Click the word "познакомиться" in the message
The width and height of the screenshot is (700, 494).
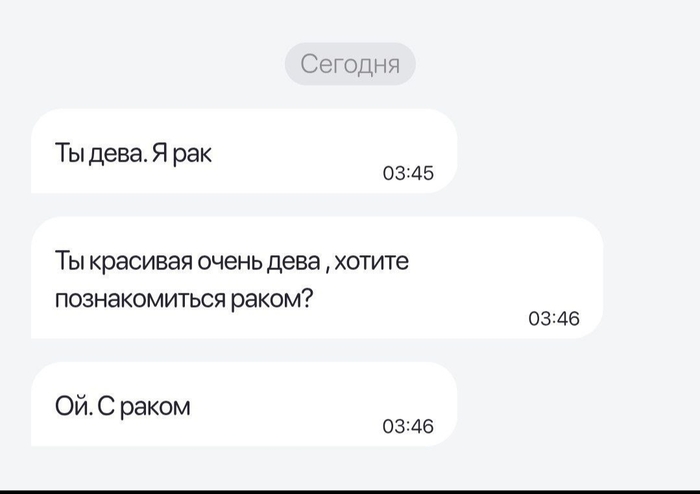point(140,299)
